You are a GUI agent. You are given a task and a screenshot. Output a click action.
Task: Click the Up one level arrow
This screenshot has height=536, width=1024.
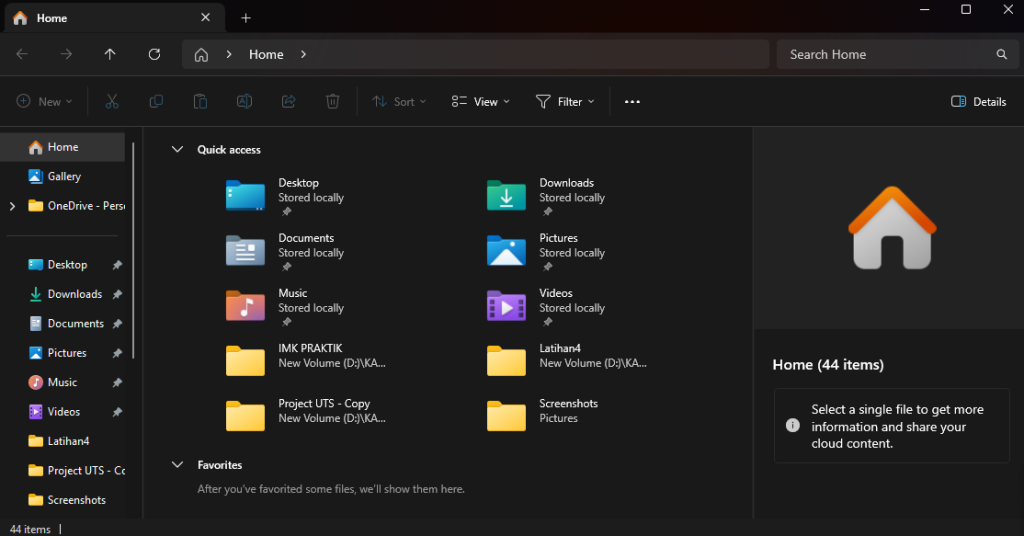110,55
